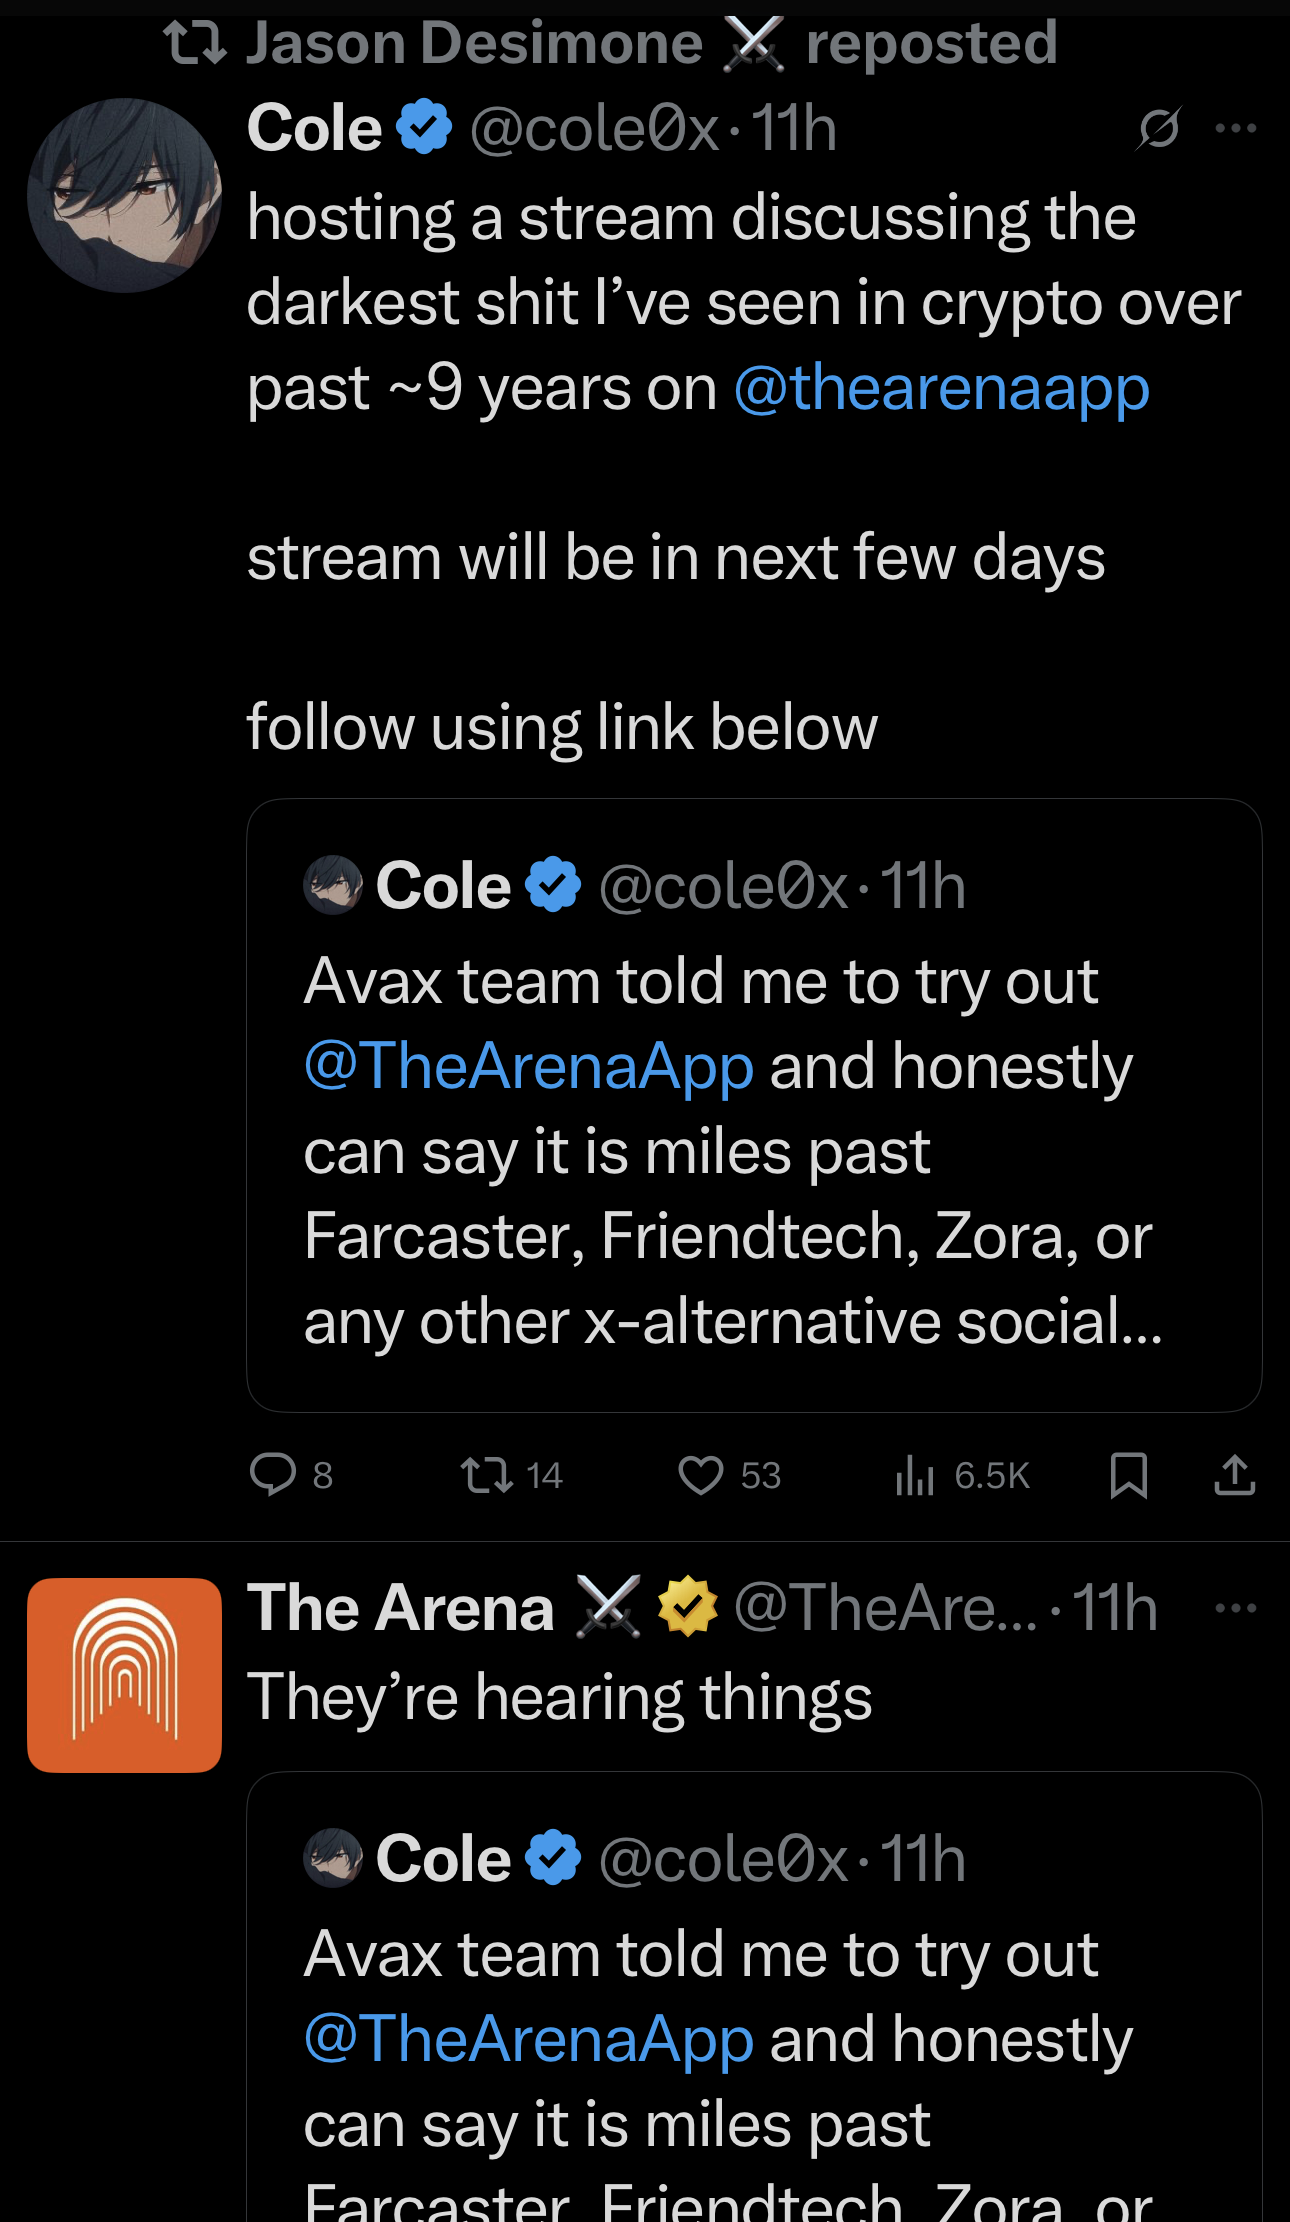1290x2222 pixels.
Task: Share Cole's stream tweet
Action: pos(1235,1475)
